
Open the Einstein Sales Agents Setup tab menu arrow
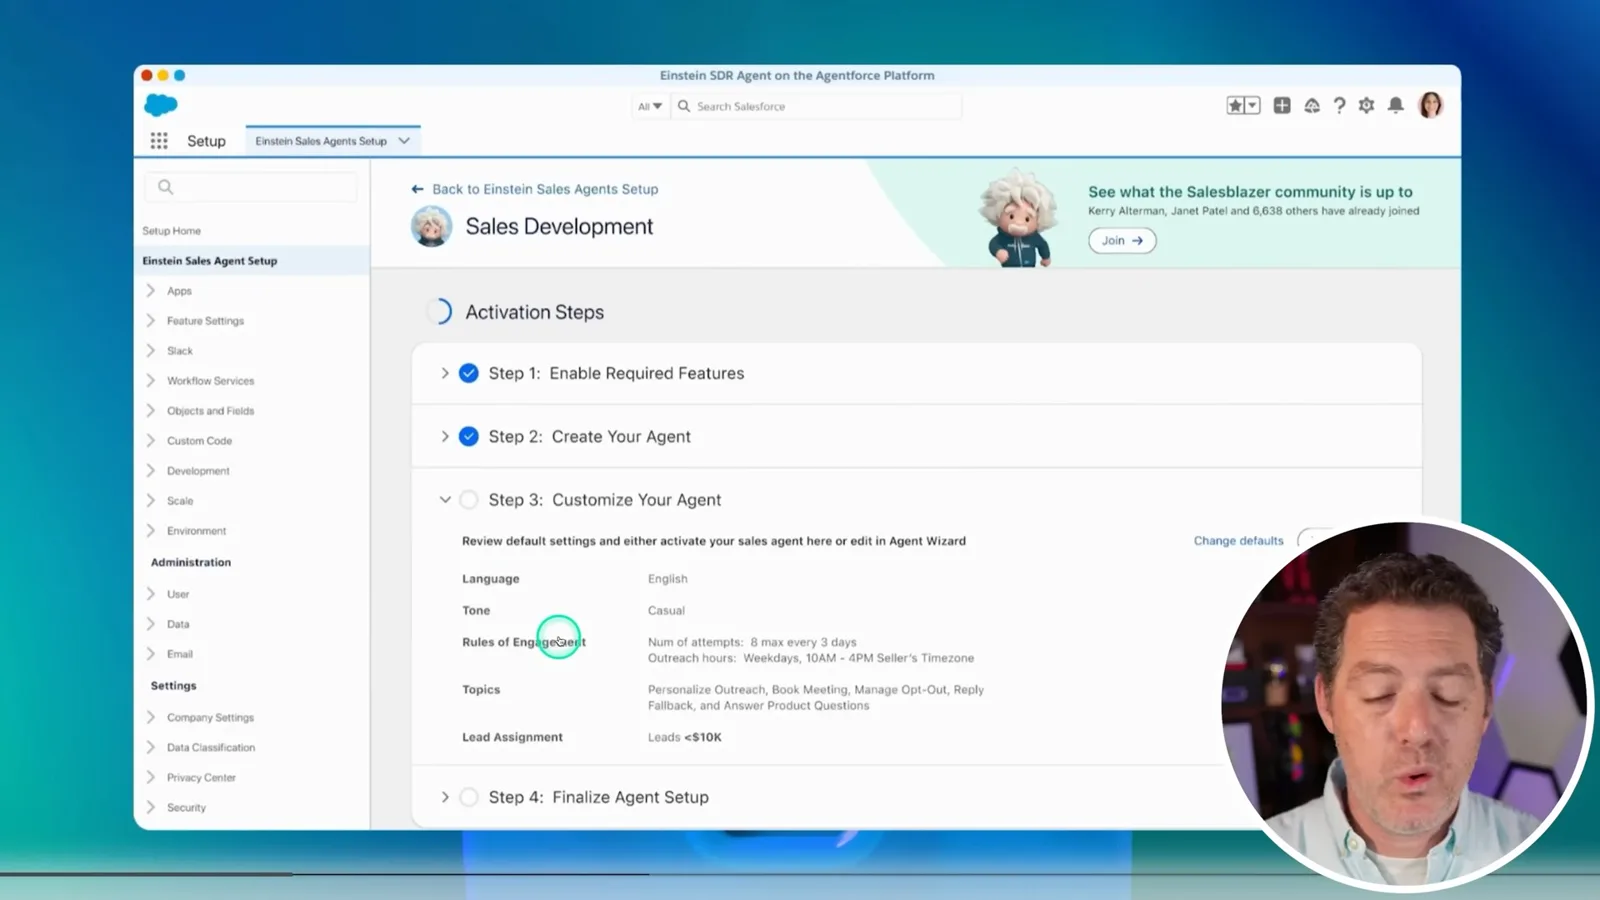tap(404, 141)
